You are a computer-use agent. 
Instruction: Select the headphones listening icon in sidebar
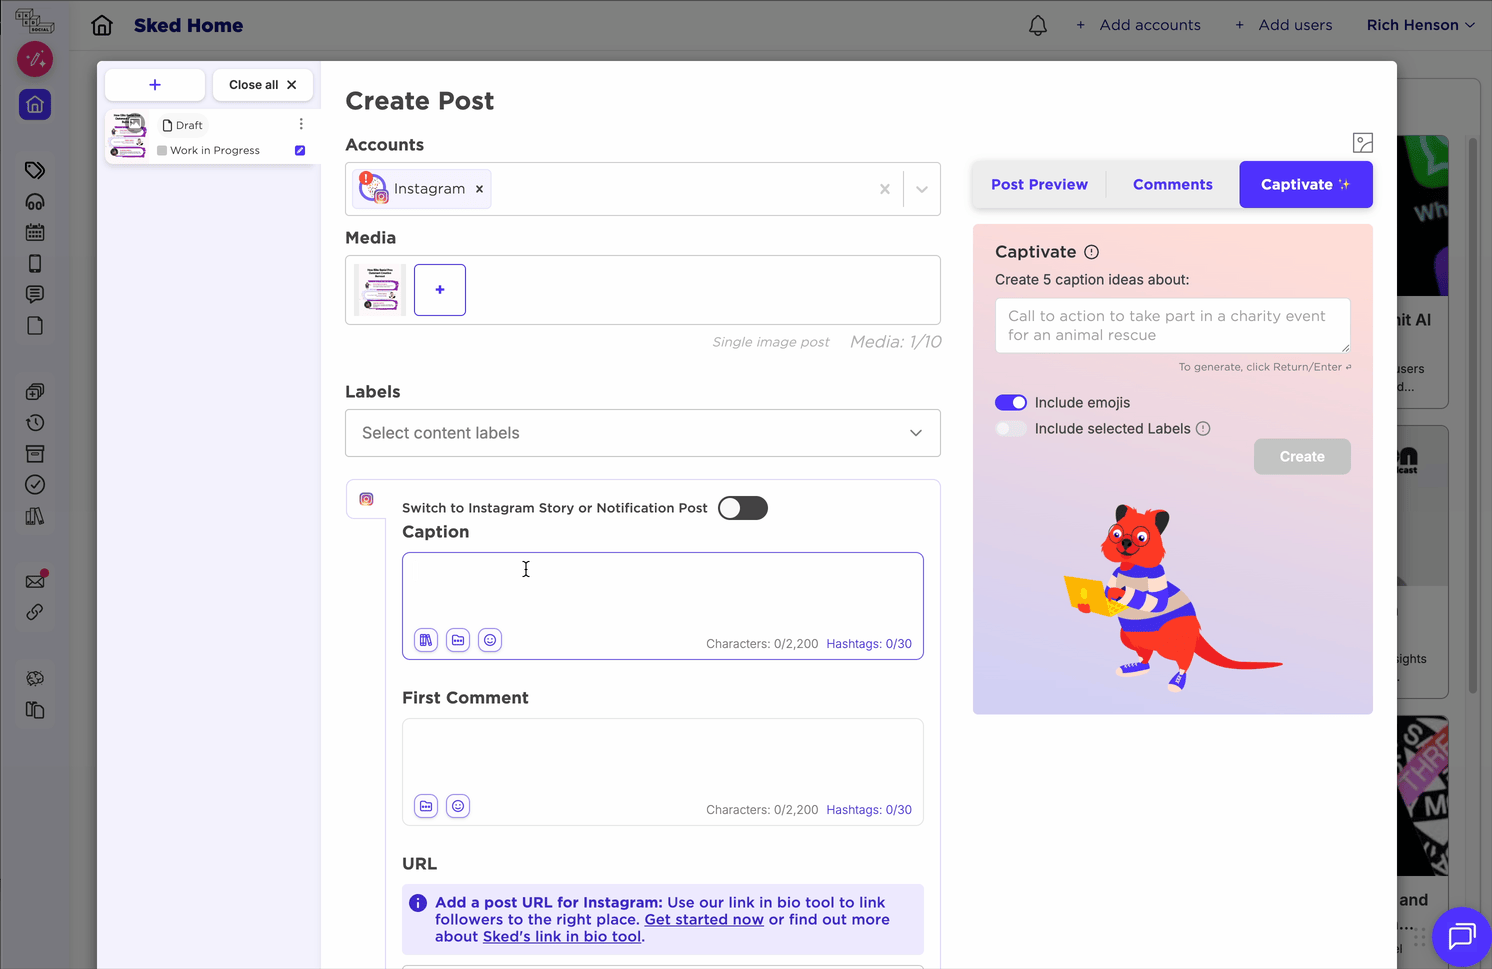(x=34, y=201)
